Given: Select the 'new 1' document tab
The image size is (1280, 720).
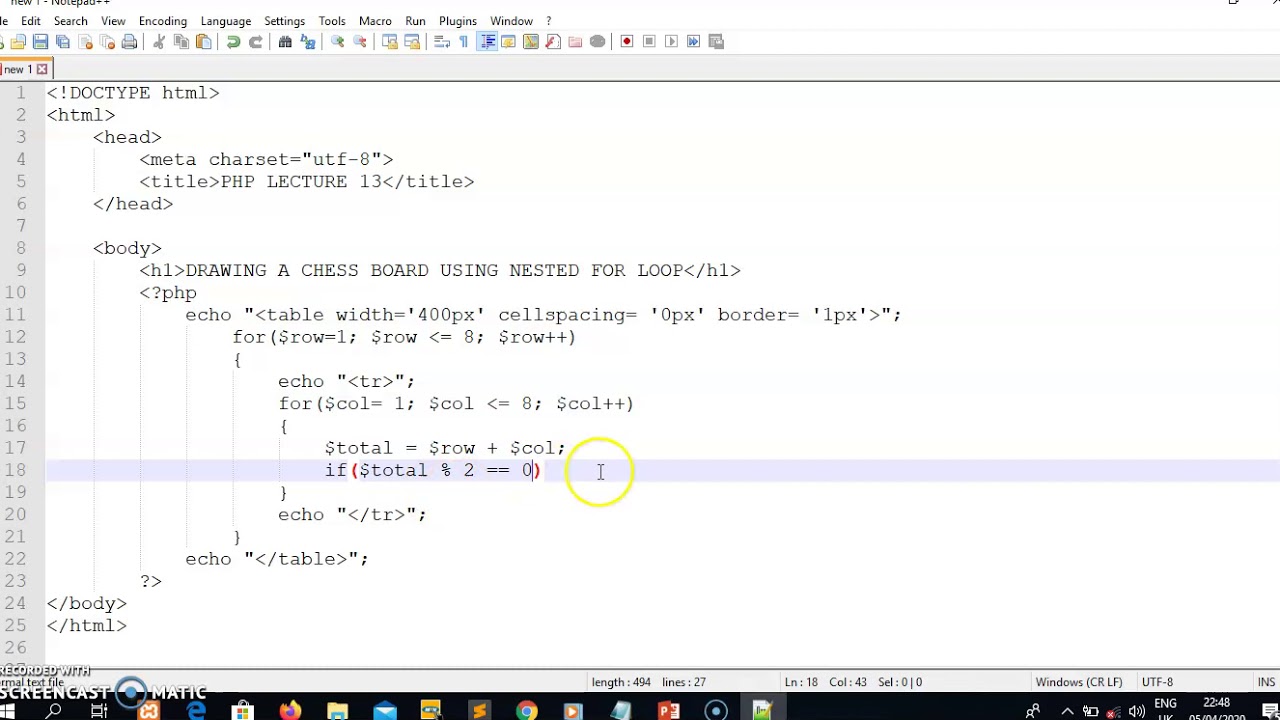Looking at the screenshot, I should pos(17,69).
